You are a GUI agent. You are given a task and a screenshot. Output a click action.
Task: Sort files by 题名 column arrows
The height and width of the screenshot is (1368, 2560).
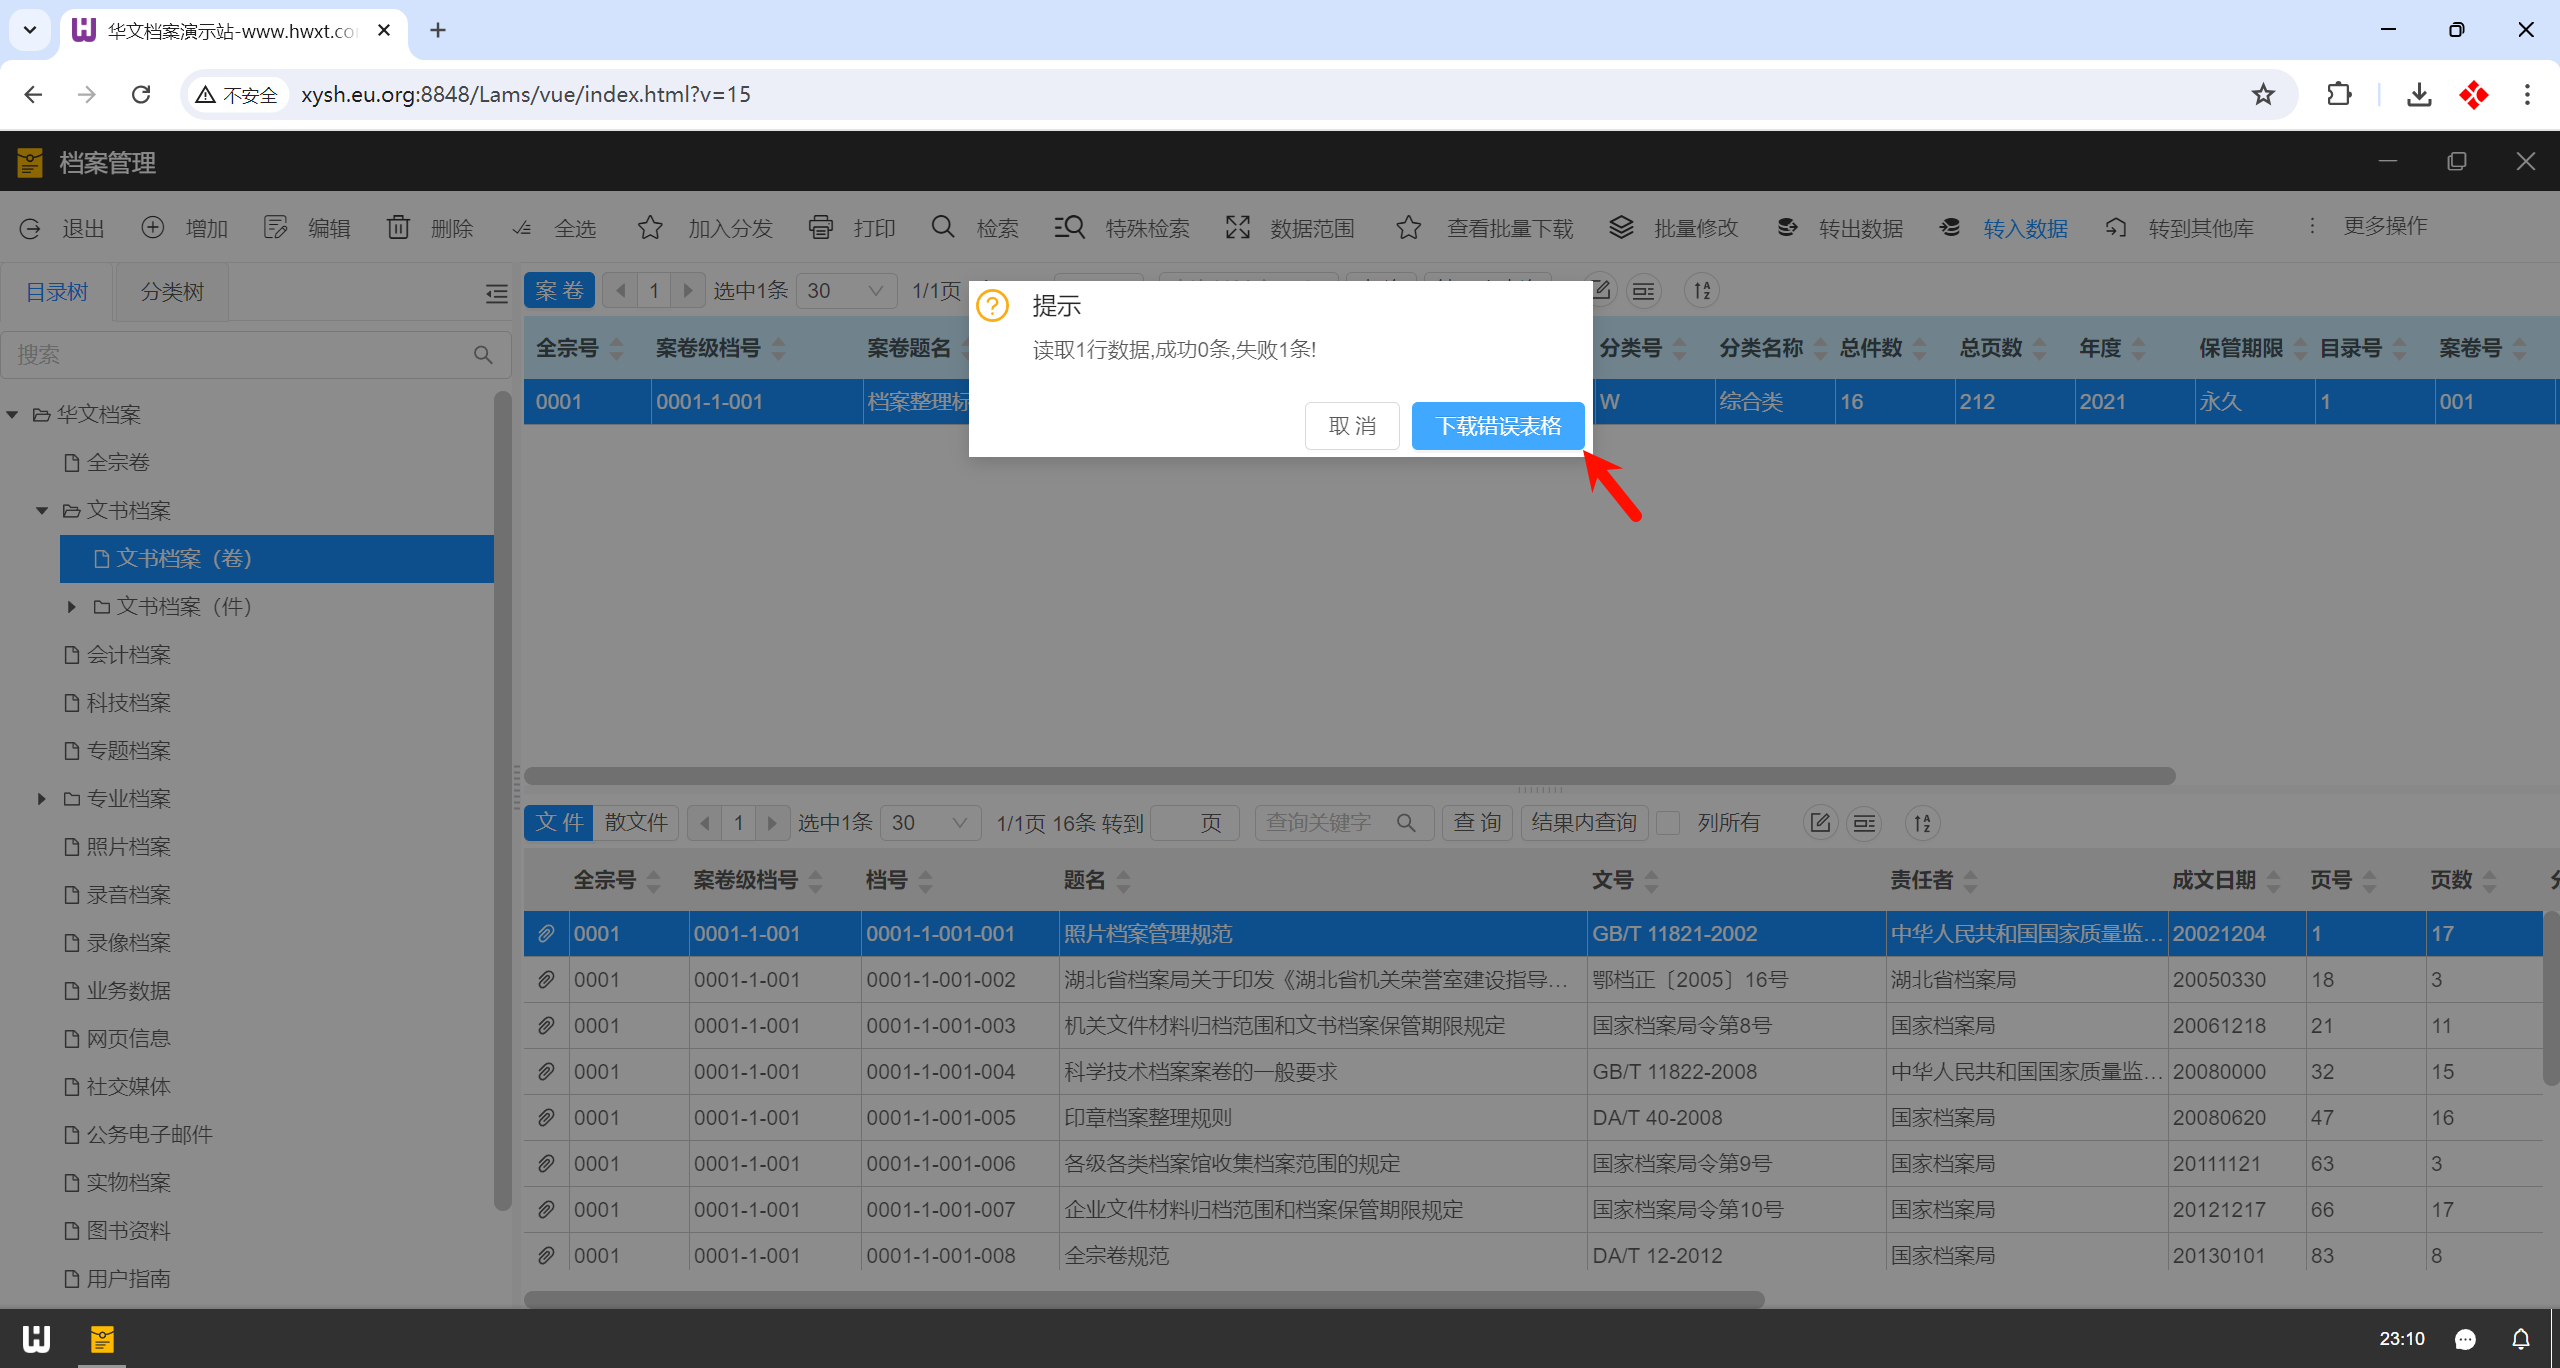pyautogui.click(x=1124, y=881)
